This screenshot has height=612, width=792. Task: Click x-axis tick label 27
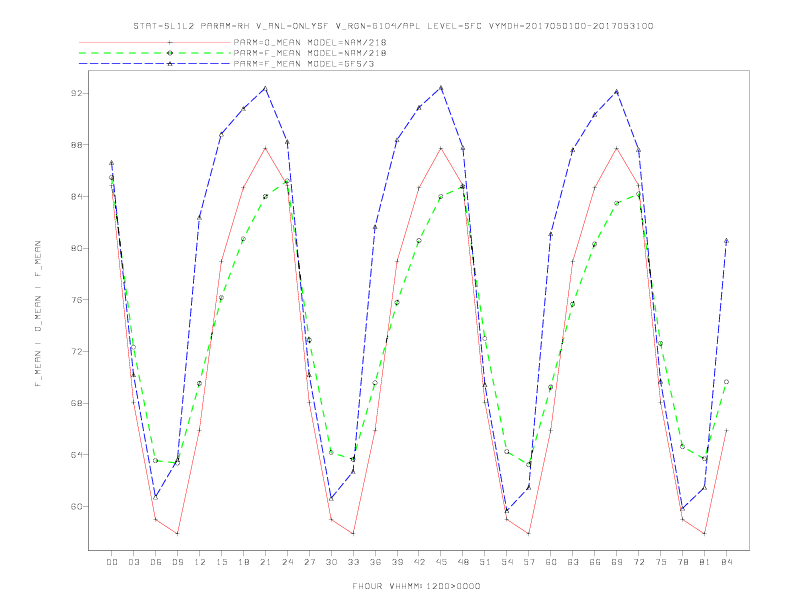tap(309, 562)
